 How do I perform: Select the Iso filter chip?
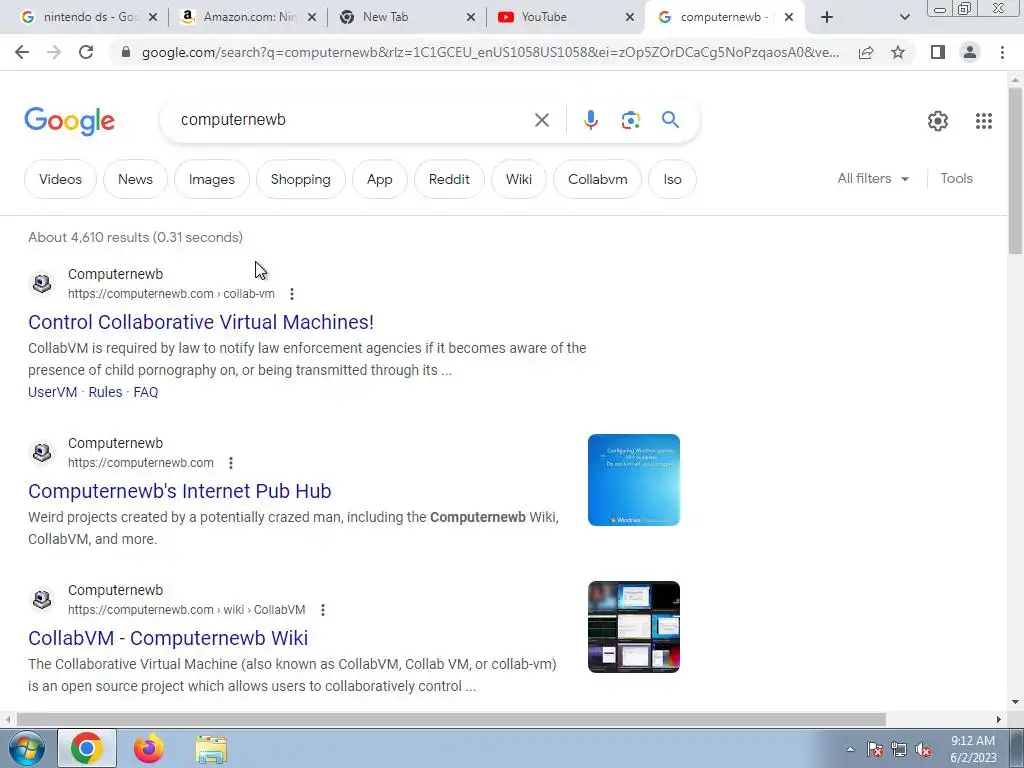(672, 179)
